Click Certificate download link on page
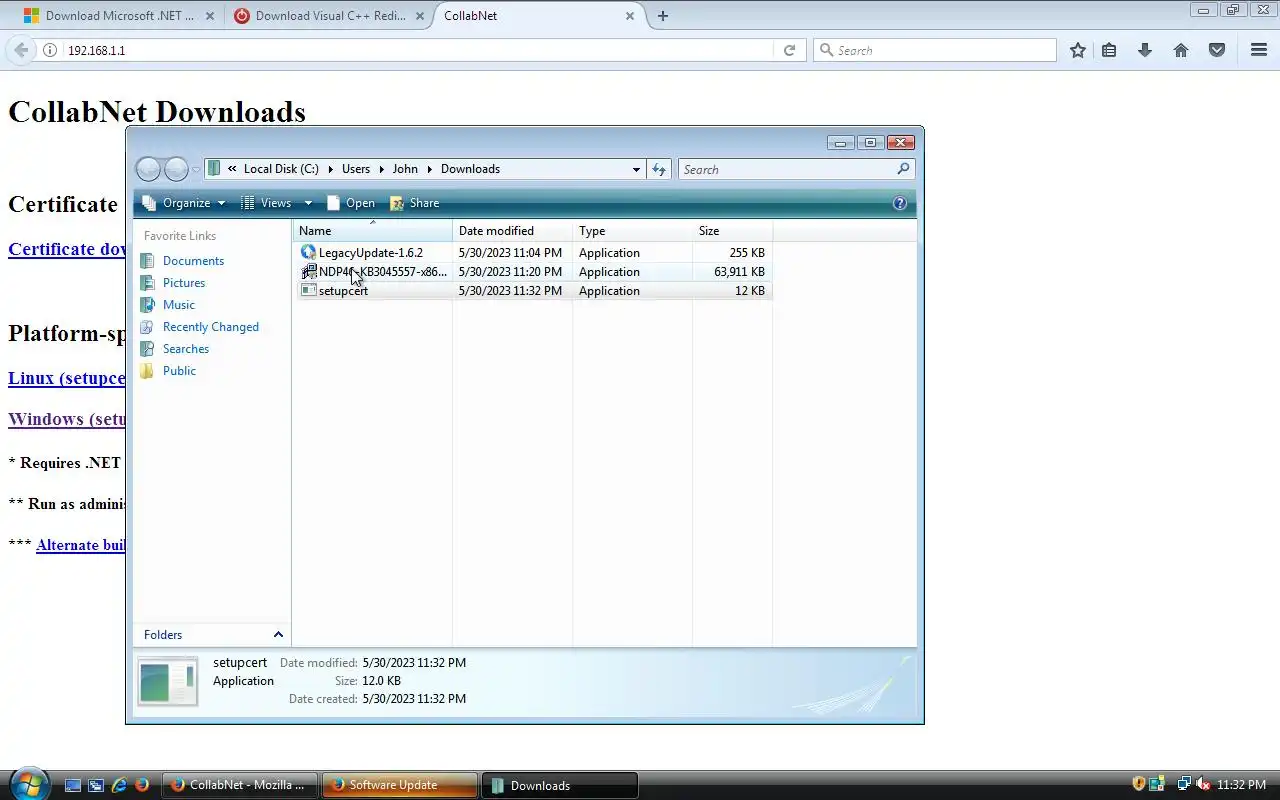 coord(66,249)
